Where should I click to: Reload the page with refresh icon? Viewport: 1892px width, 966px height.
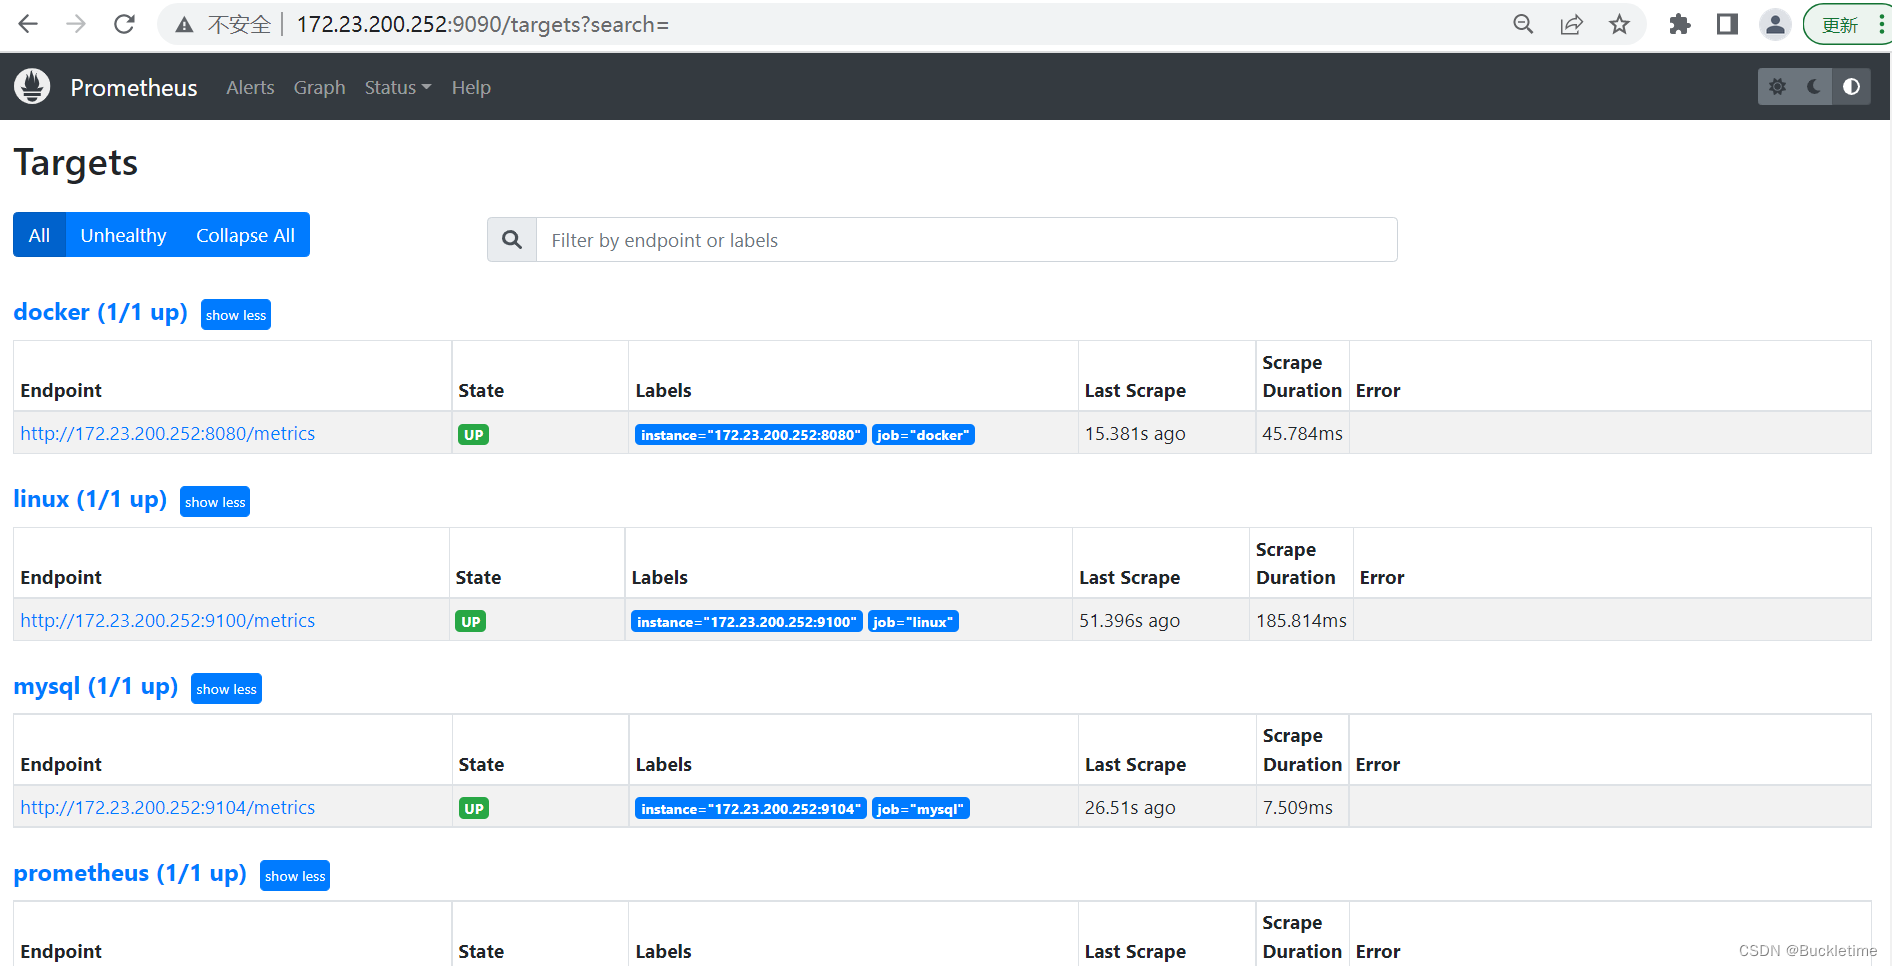[x=124, y=24]
